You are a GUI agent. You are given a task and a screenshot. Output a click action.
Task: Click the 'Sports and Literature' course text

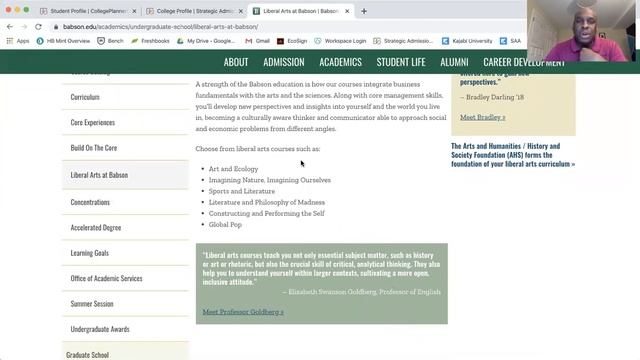click(x=242, y=191)
